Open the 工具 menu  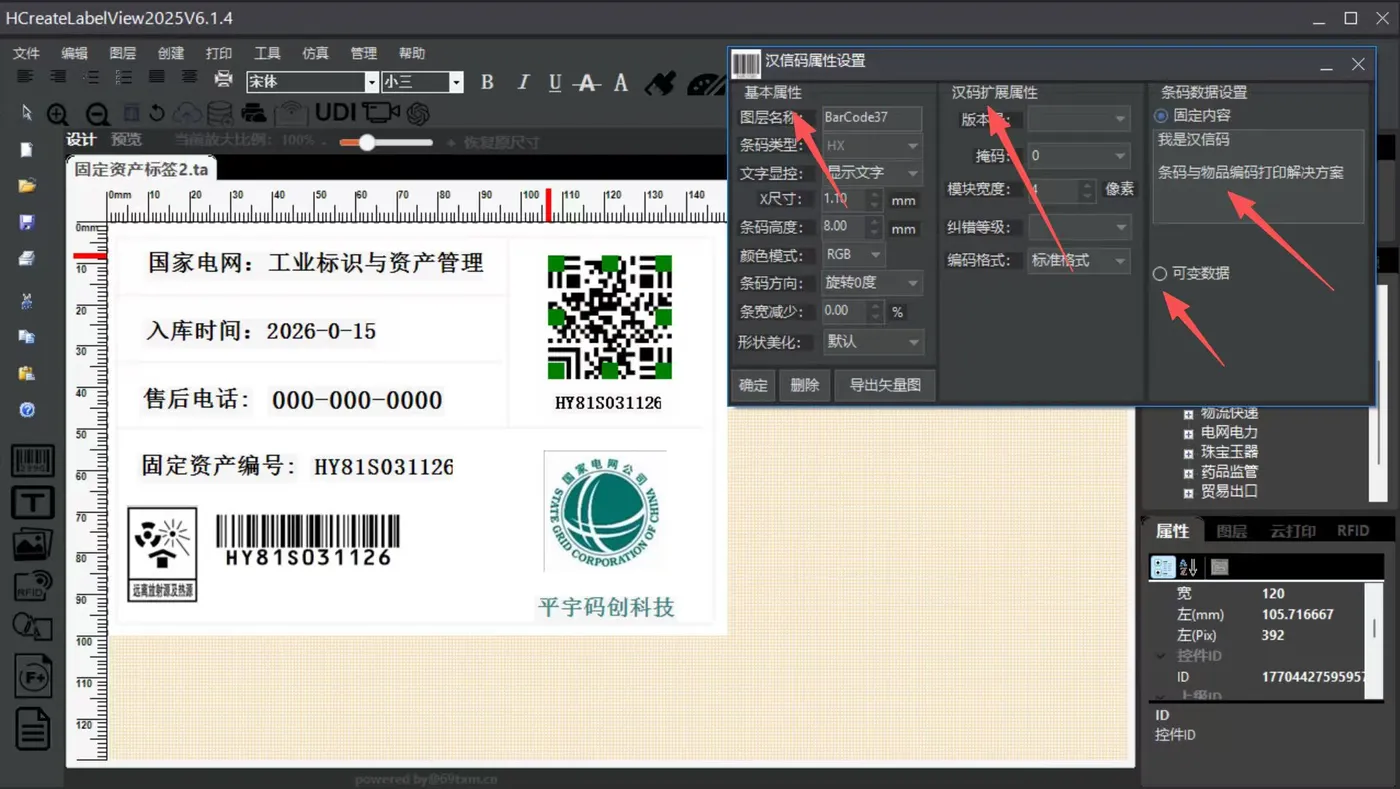click(x=267, y=53)
